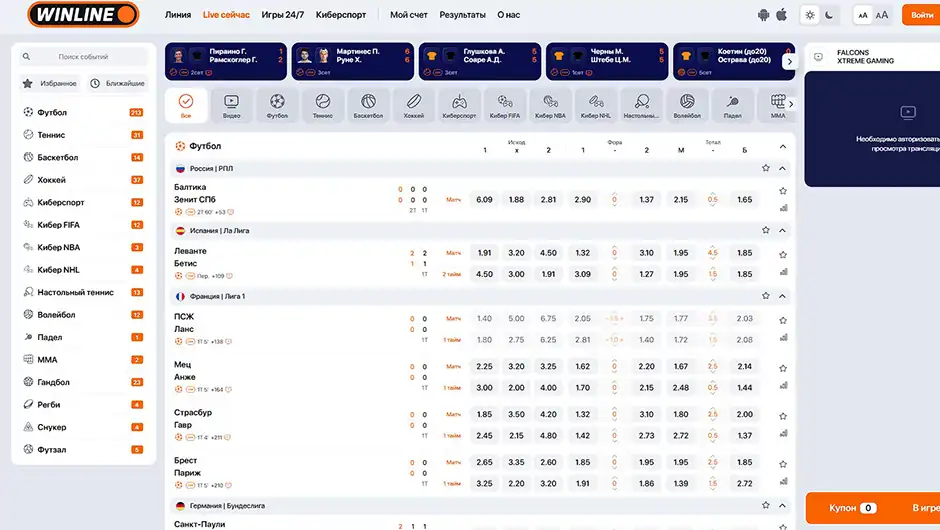Open the Купон betslip button

(852, 508)
